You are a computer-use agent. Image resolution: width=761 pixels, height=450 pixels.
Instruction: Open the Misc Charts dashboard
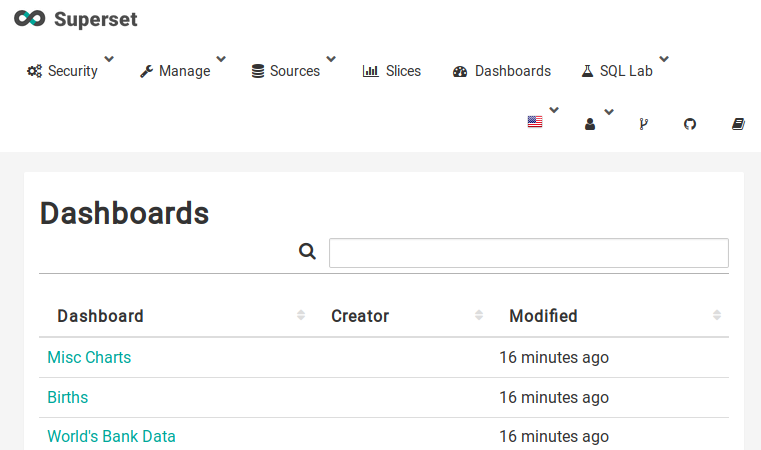89,357
